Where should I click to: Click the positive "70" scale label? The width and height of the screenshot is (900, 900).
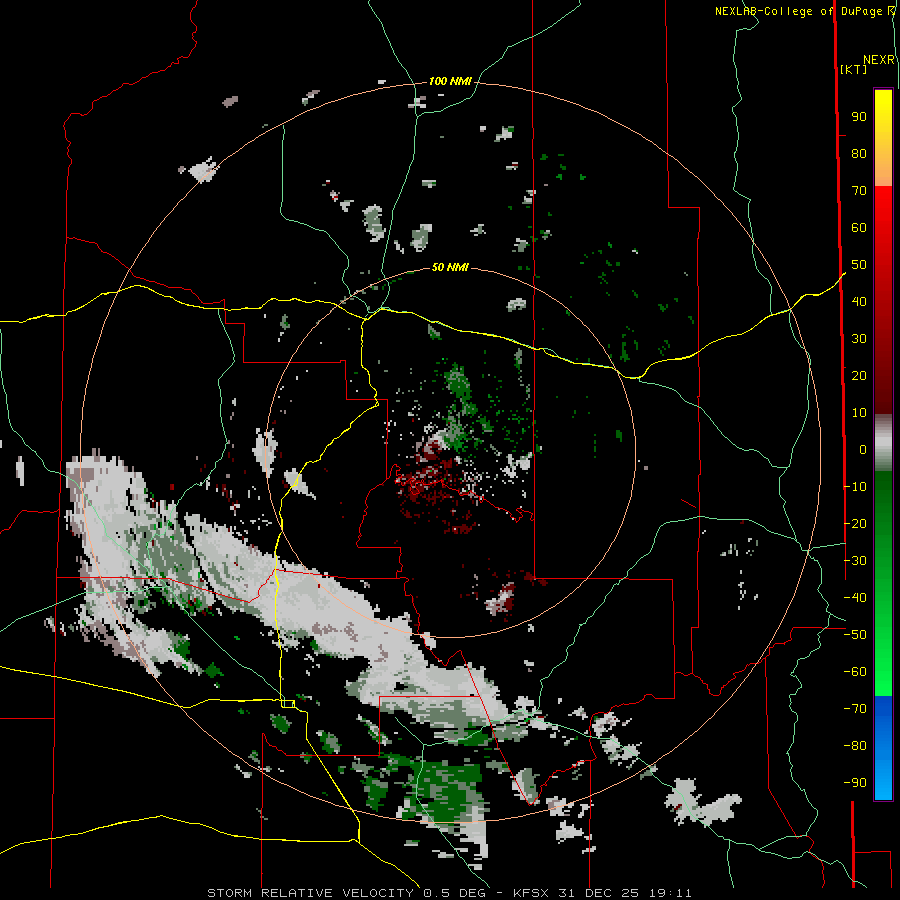[x=859, y=191]
